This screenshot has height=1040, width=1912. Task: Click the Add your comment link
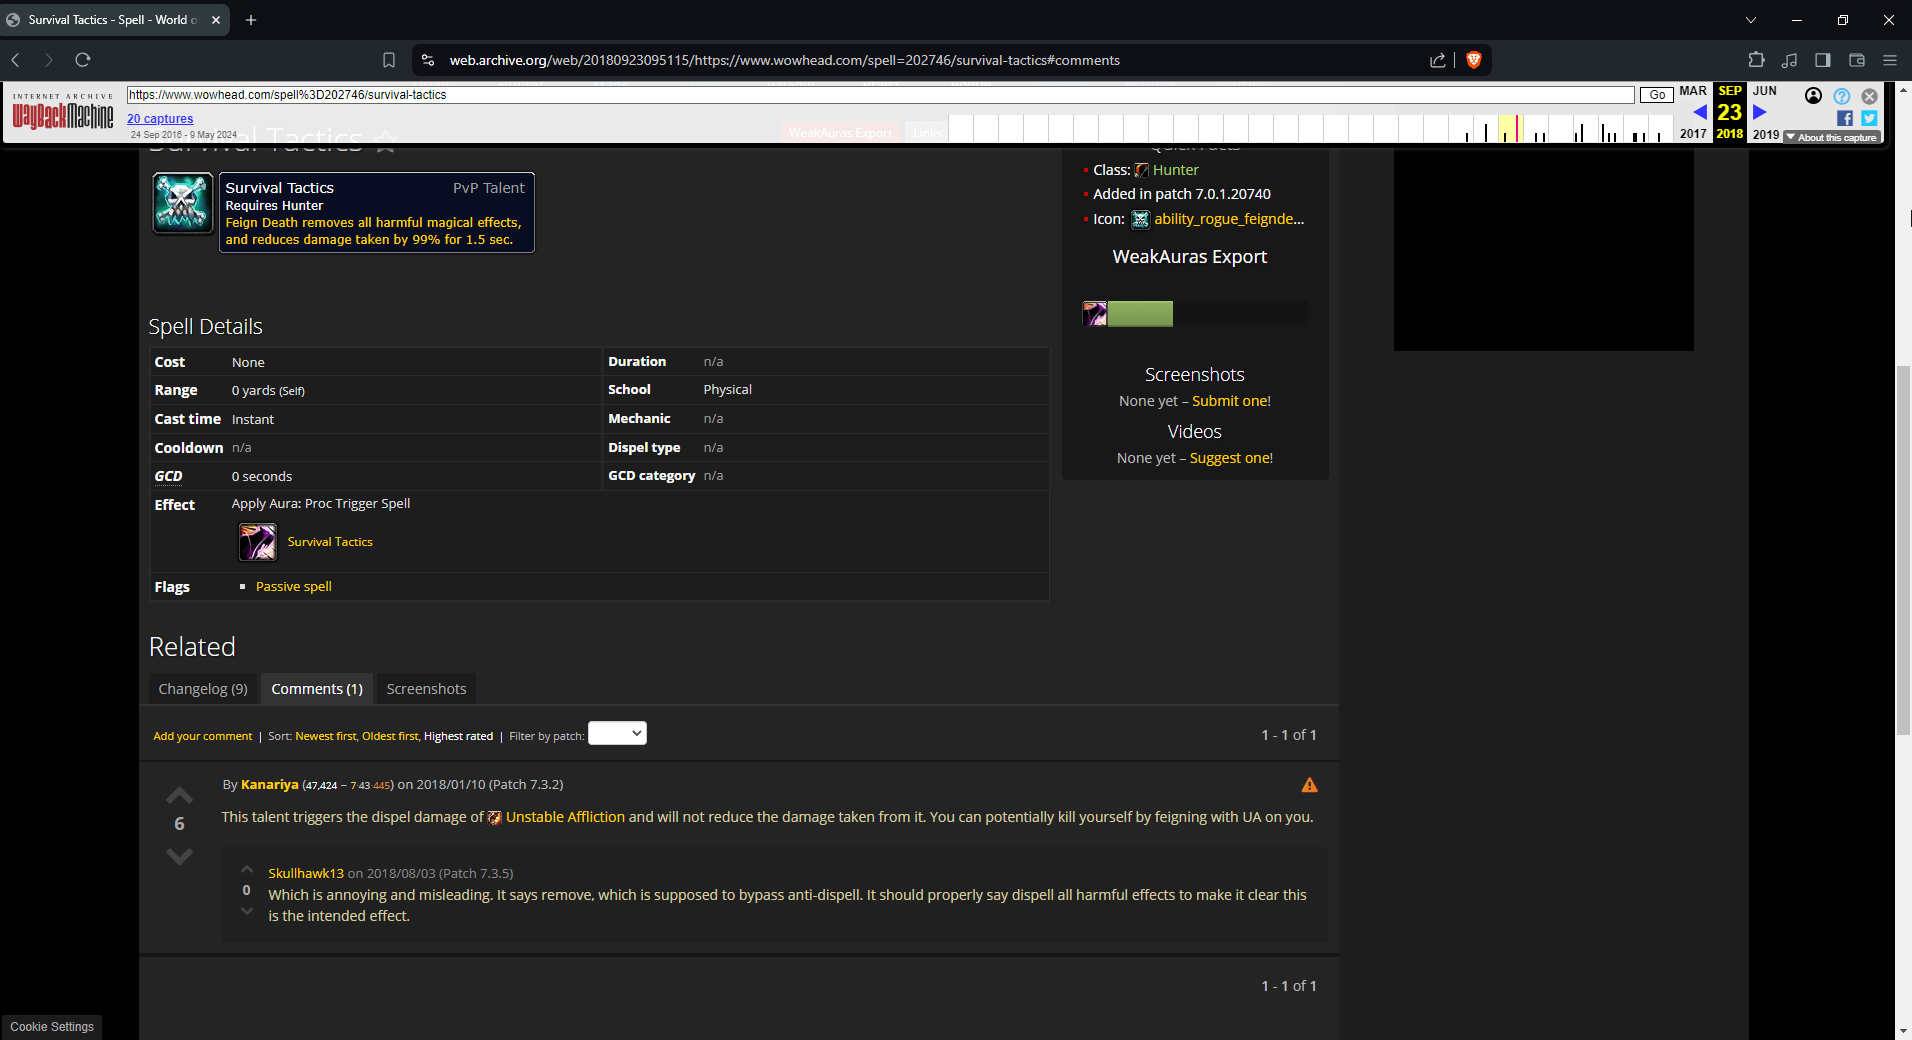click(x=203, y=736)
